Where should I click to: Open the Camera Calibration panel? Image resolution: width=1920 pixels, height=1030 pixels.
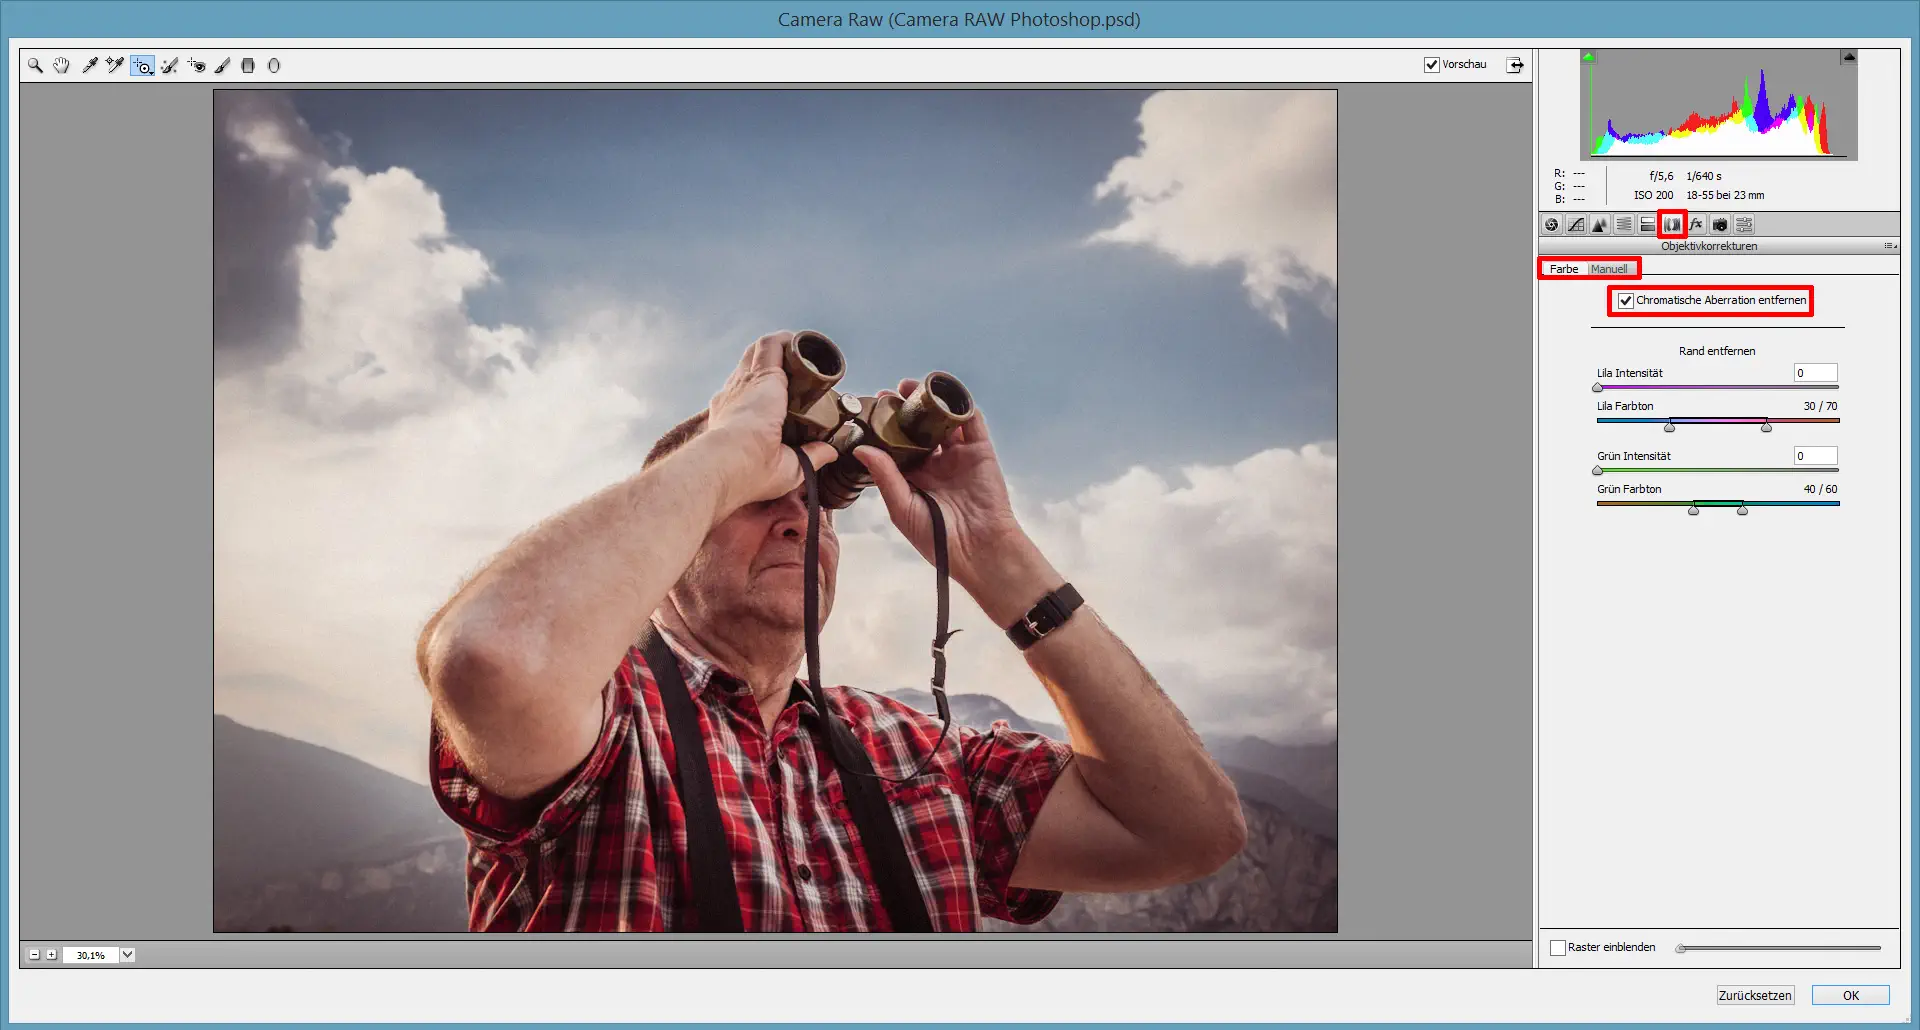(x=1720, y=224)
